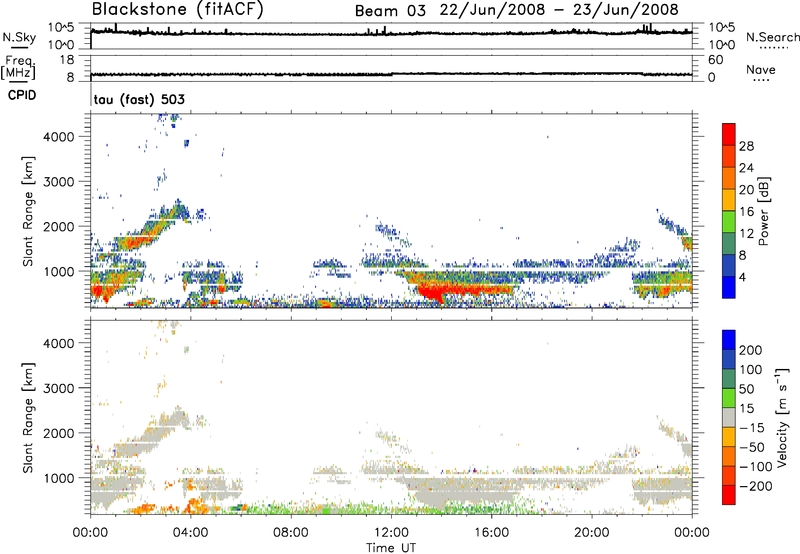Image resolution: width=800 pixels, height=554 pixels.
Task: Click the 08:00 time tick label
Action: pyautogui.click(x=290, y=533)
